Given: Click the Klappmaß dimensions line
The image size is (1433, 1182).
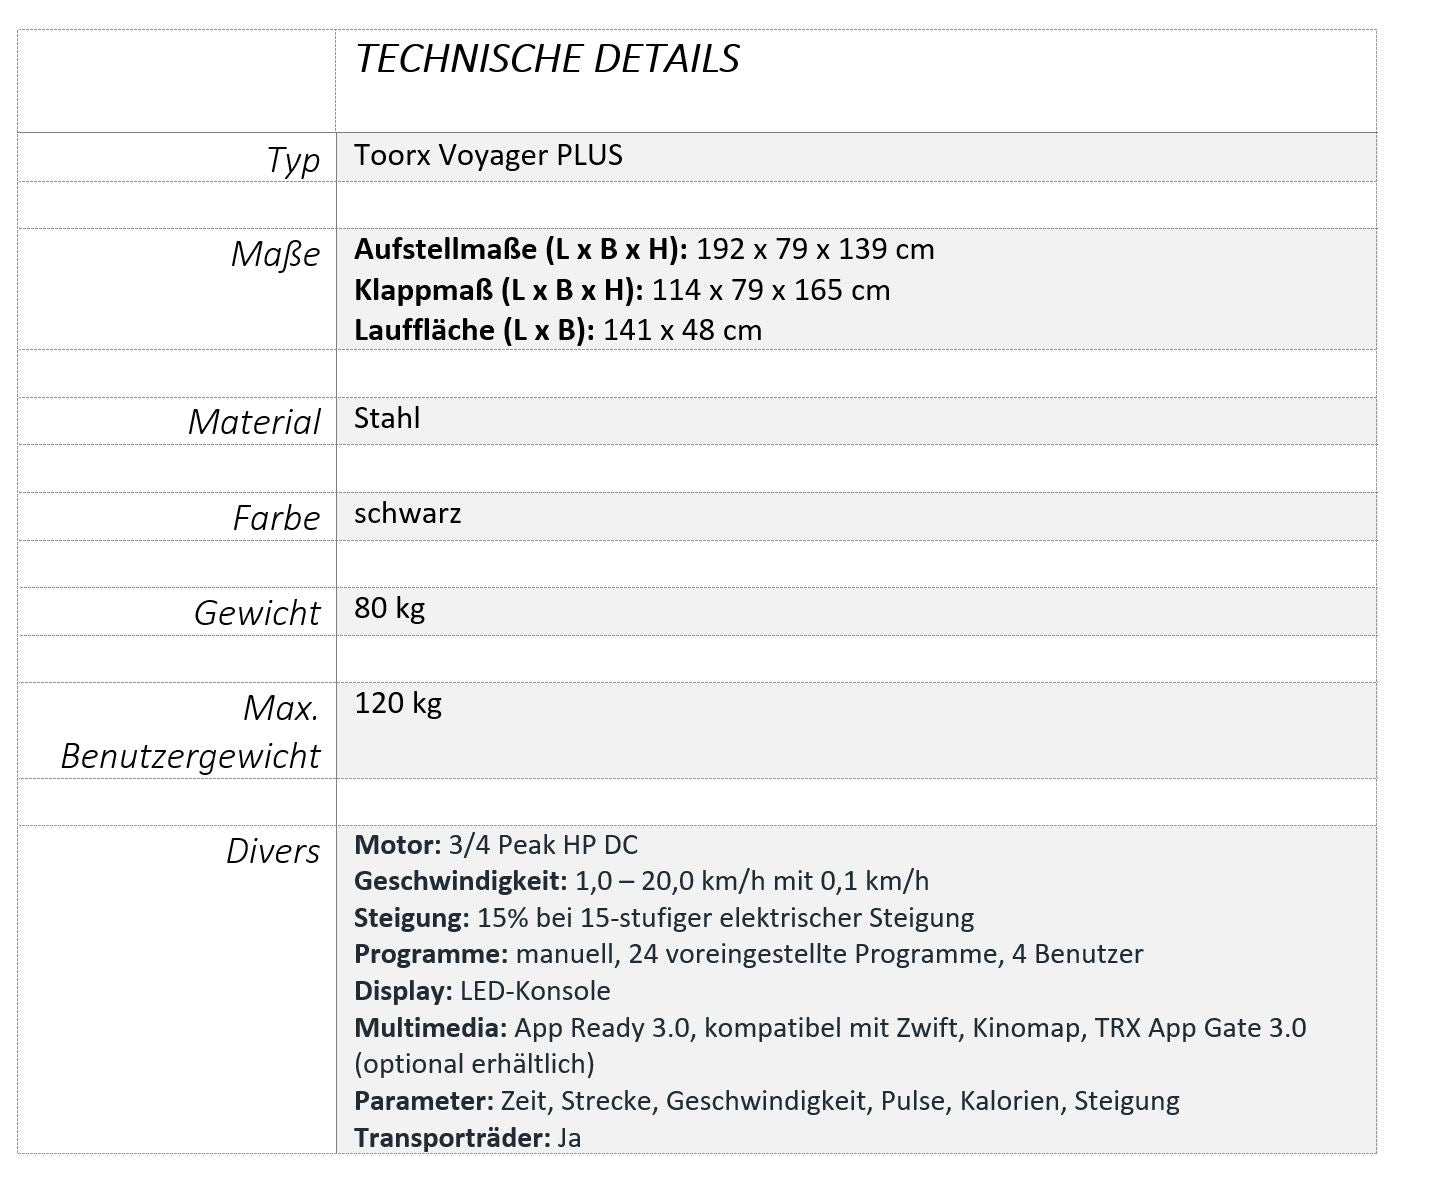Looking at the screenshot, I should pos(621,290).
